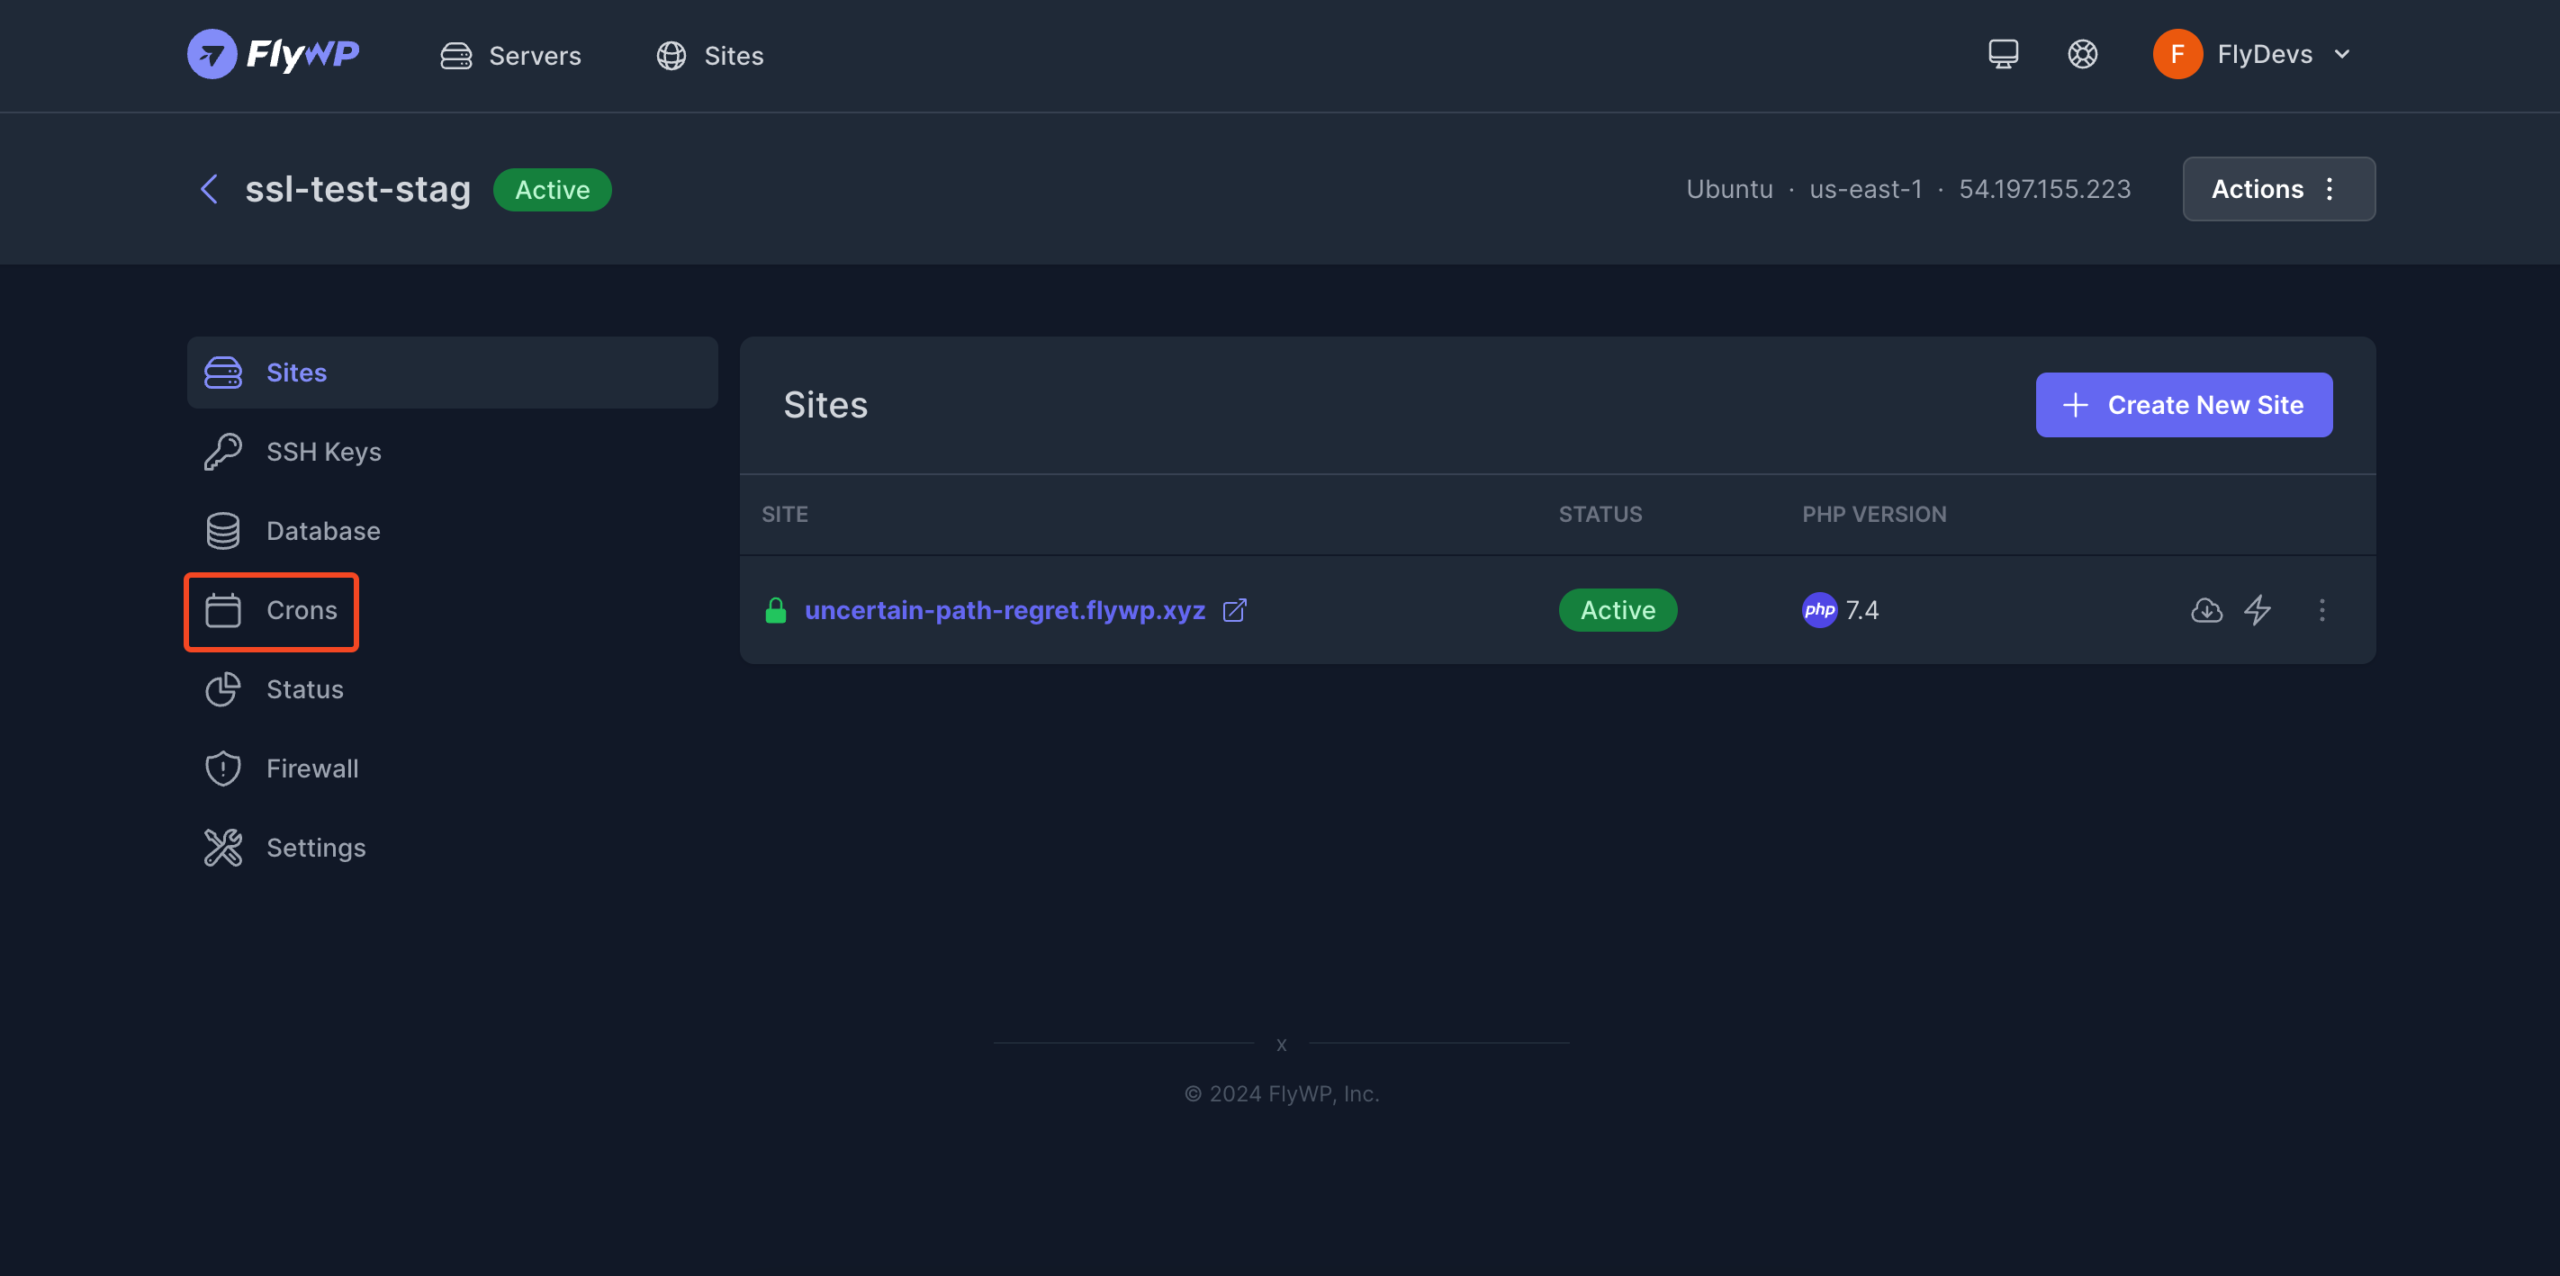Image resolution: width=2560 pixels, height=1276 pixels.
Task: Click the cloud download icon in site row
Action: (2206, 610)
